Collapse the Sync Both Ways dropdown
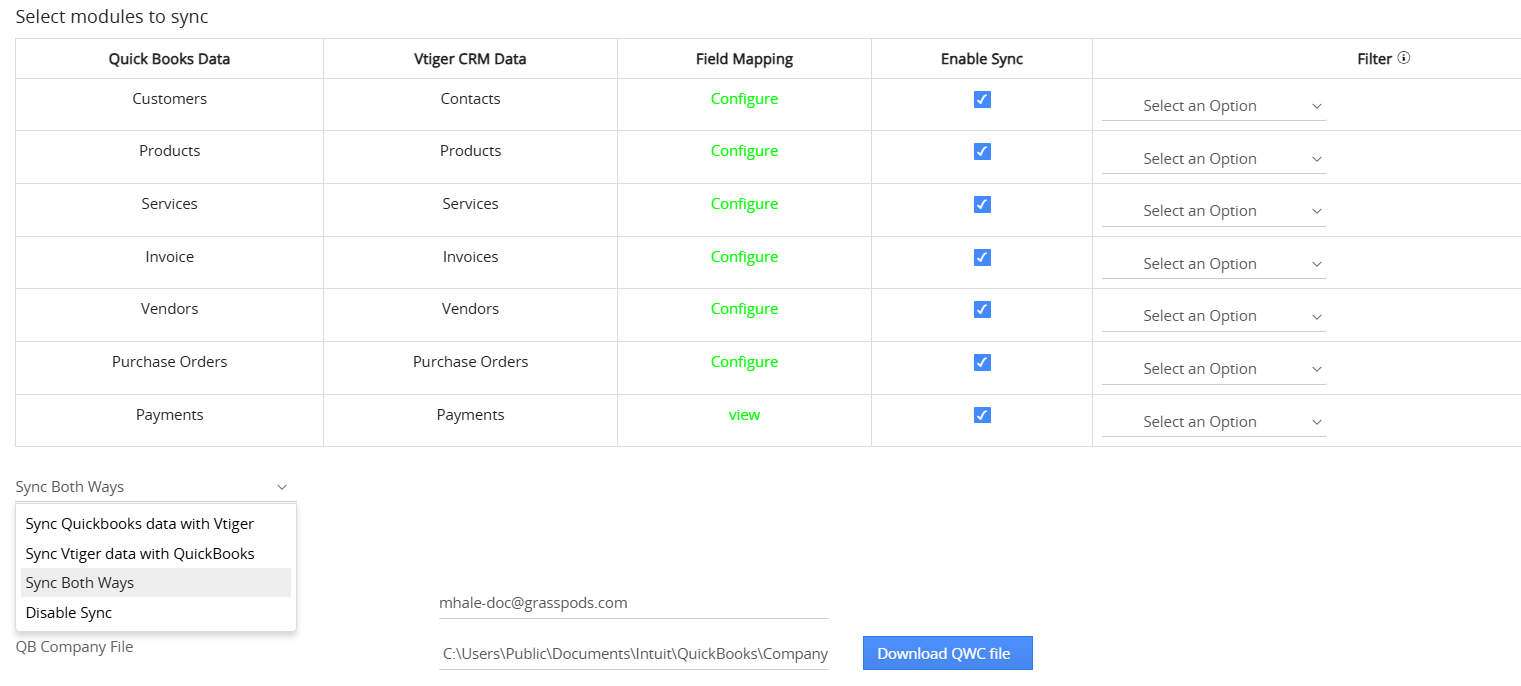Viewport: 1521px width, 686px height. coord(155,487)
